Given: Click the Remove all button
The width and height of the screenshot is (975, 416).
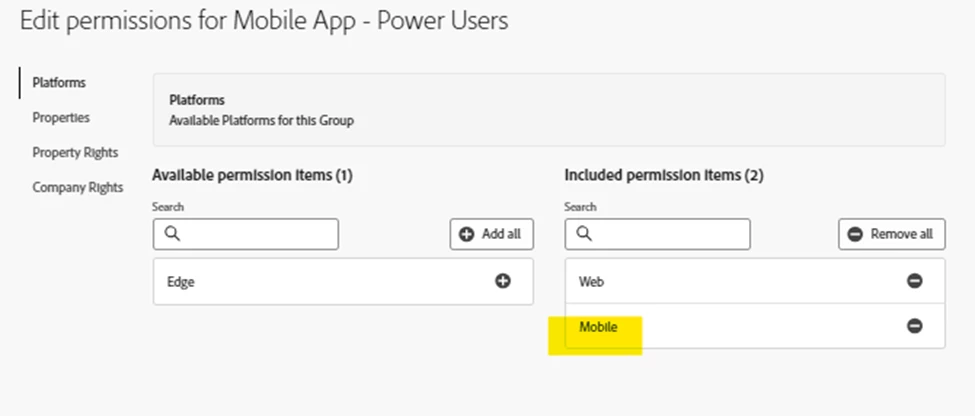Looking at the screenshot, I should point(892,234).
